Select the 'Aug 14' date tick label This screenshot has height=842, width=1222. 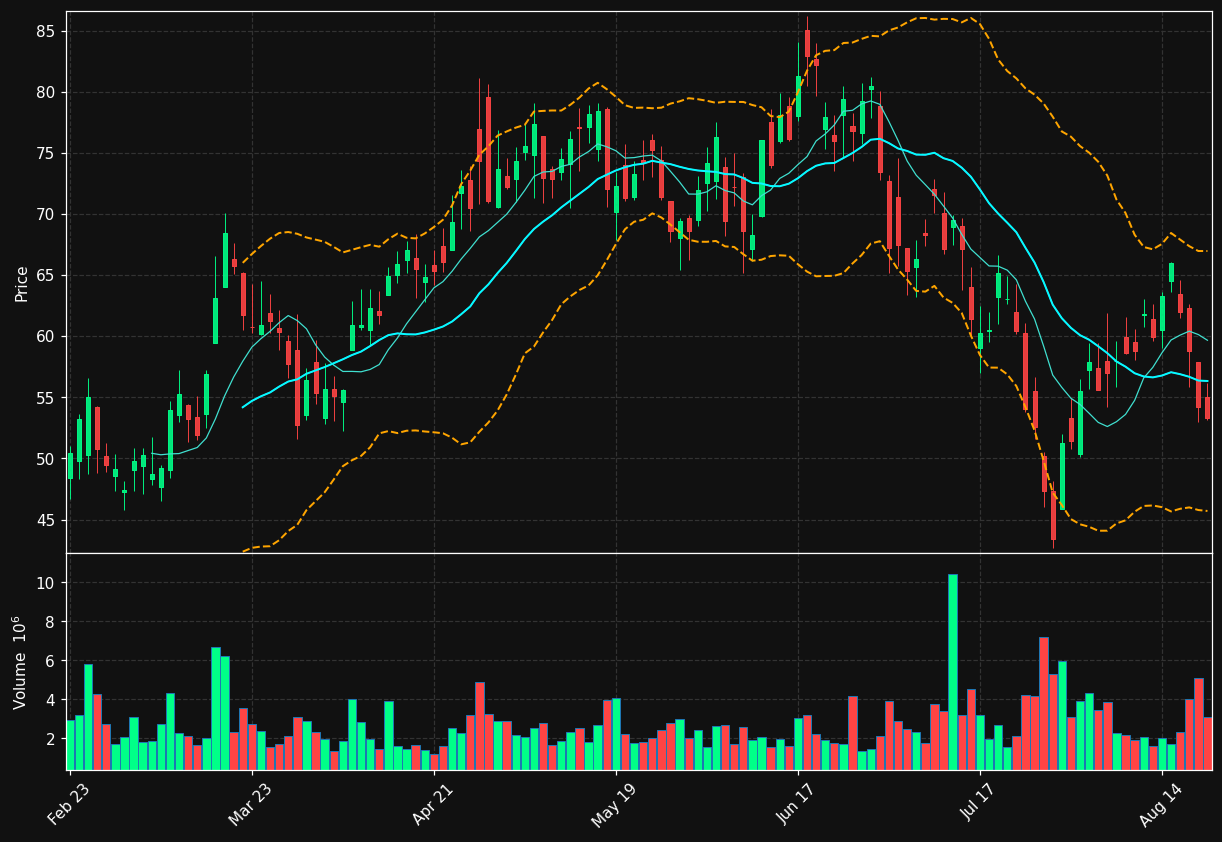1159,805
